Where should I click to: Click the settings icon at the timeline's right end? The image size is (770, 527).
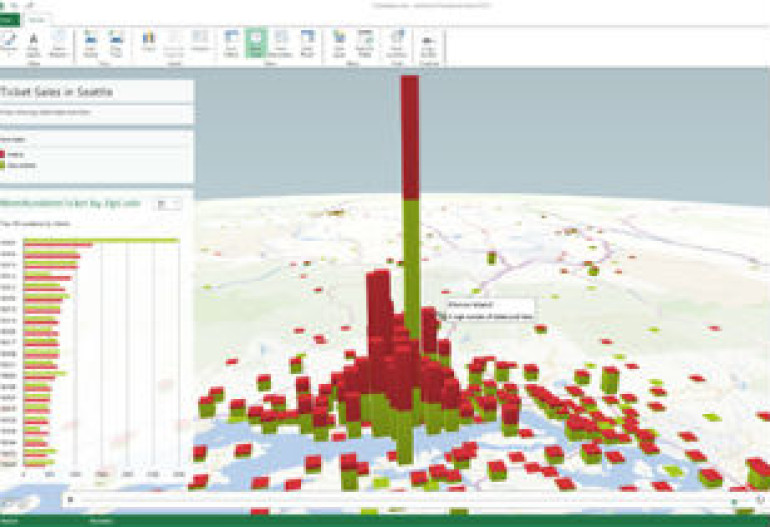[760, 500]
